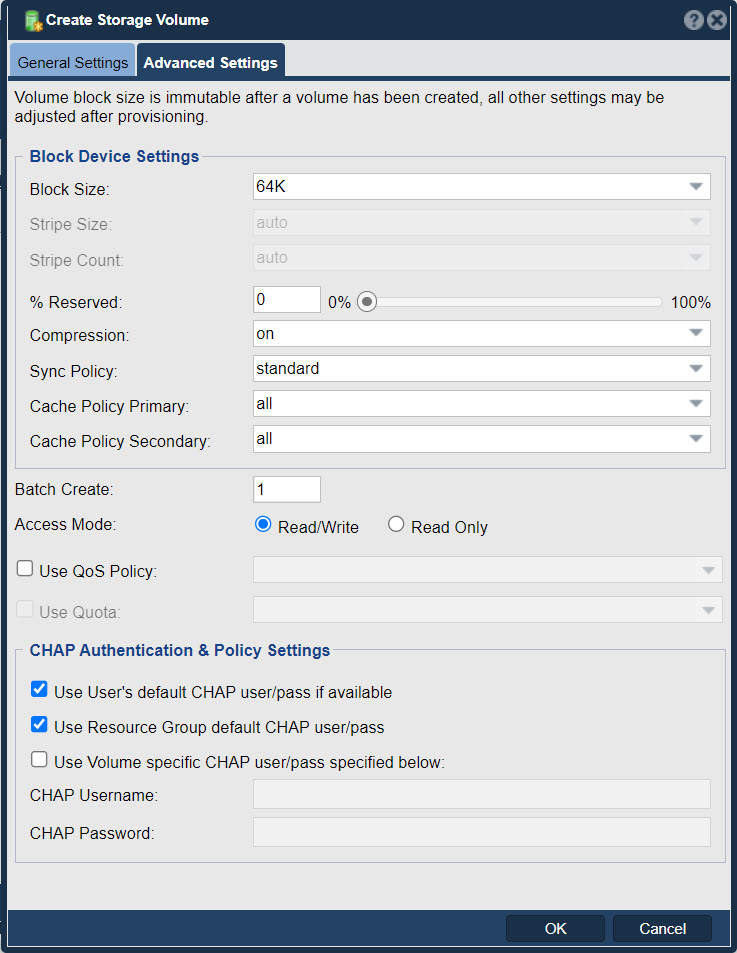The height and width of the screenshot is (953, 737).
Task: Click the Batch Create input field
Action: [287, 489]
